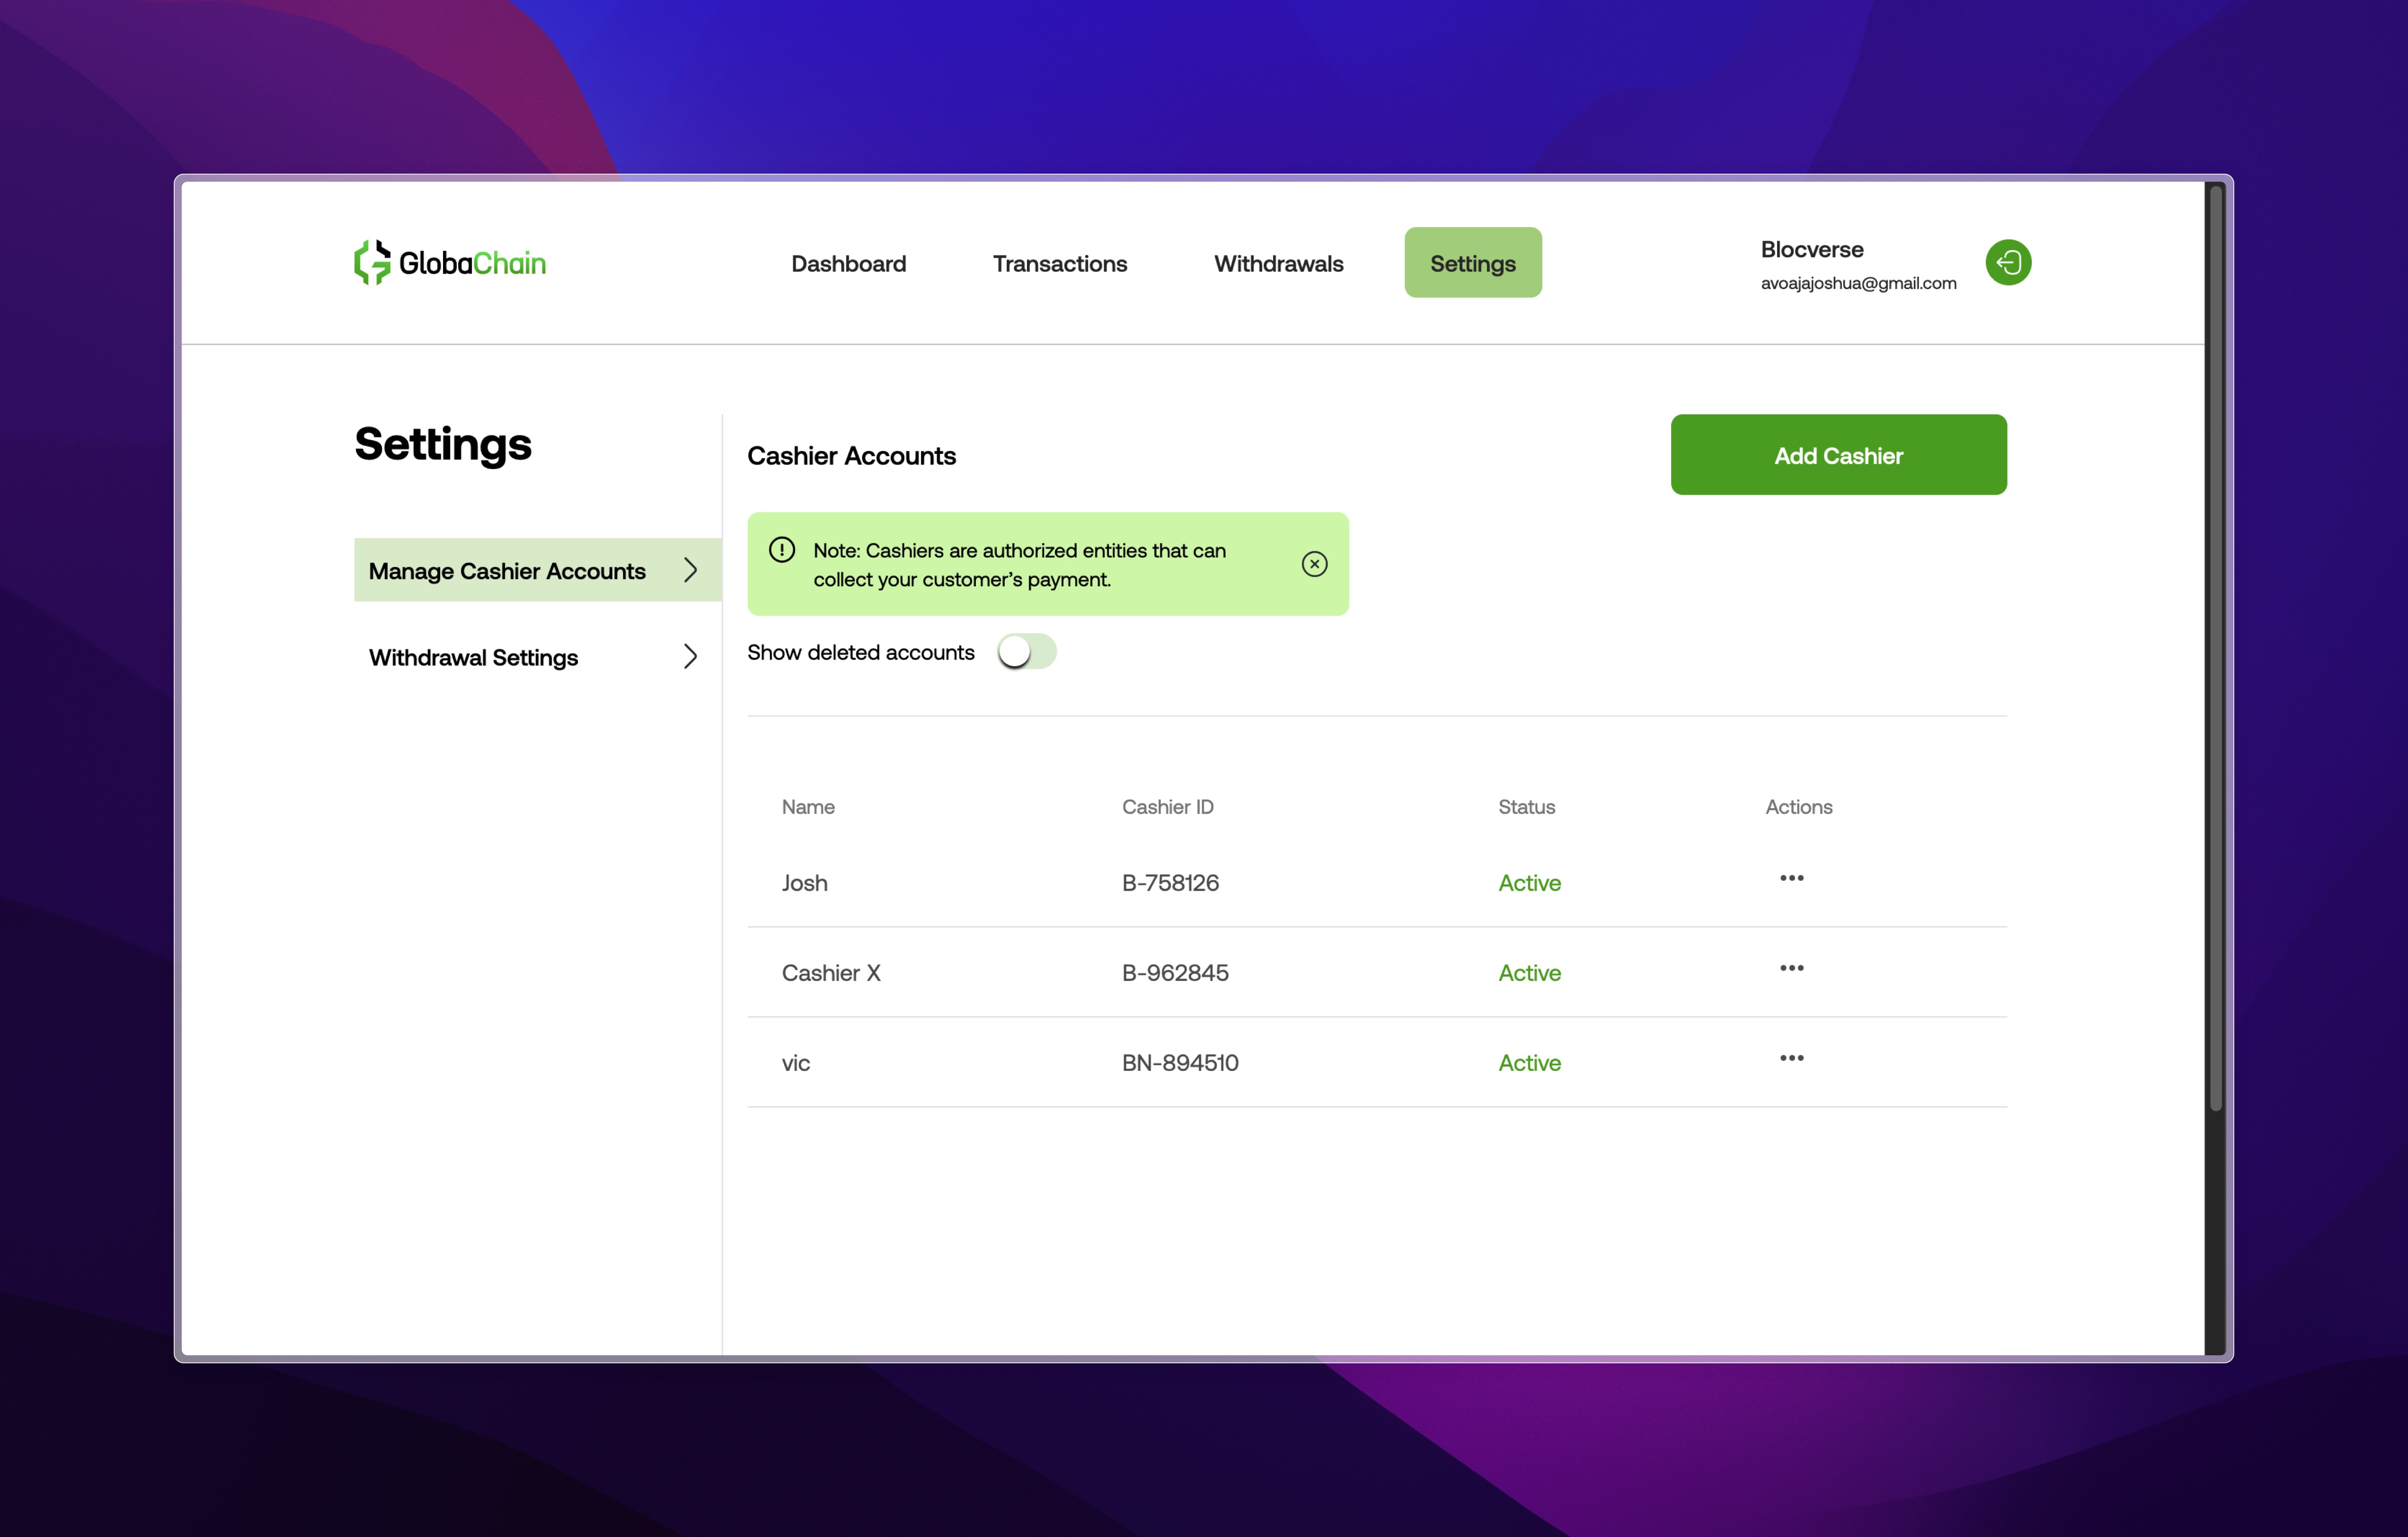Viewport: 2408px width, 1537px height.
Task: Select Manage Cashier Accounts menu item
Action: coord(537,570)
